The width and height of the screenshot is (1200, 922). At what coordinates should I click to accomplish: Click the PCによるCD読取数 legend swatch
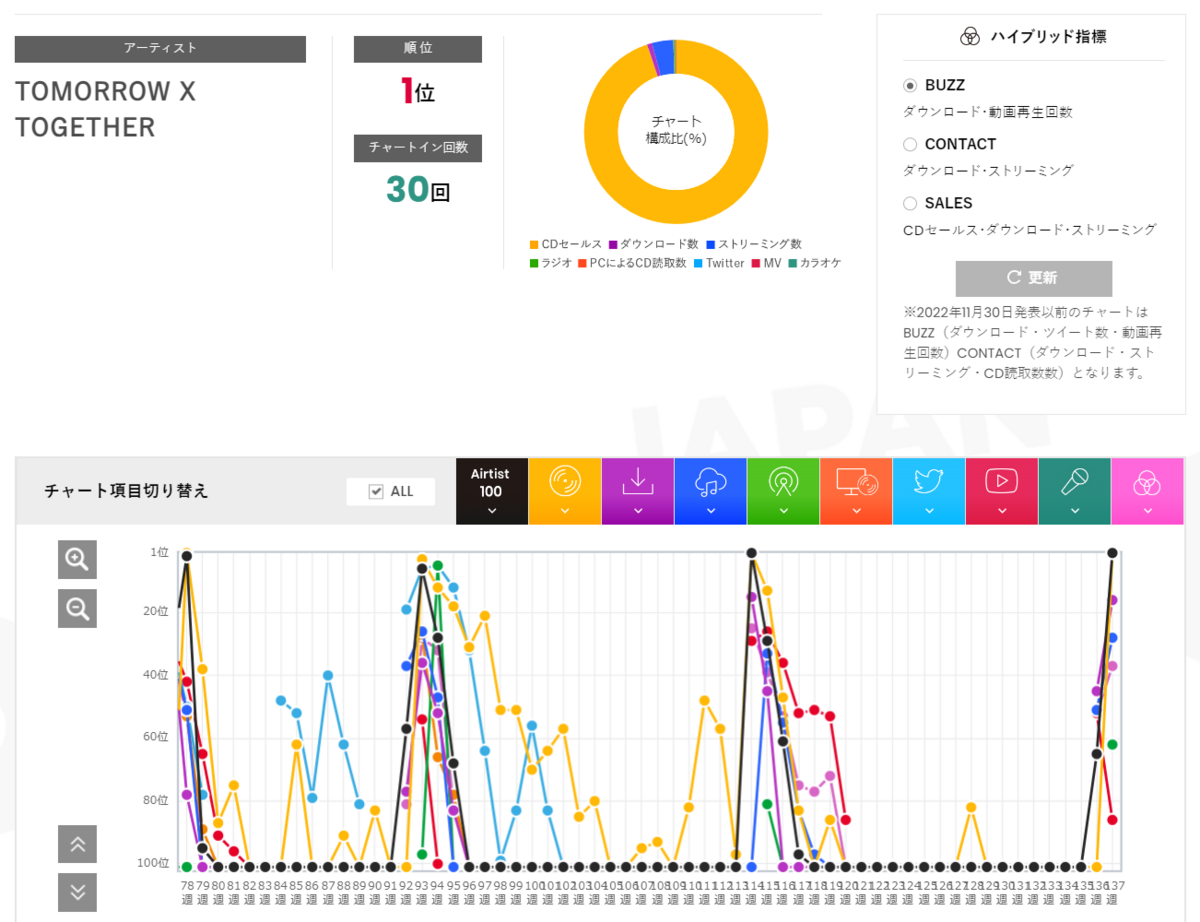582,263
